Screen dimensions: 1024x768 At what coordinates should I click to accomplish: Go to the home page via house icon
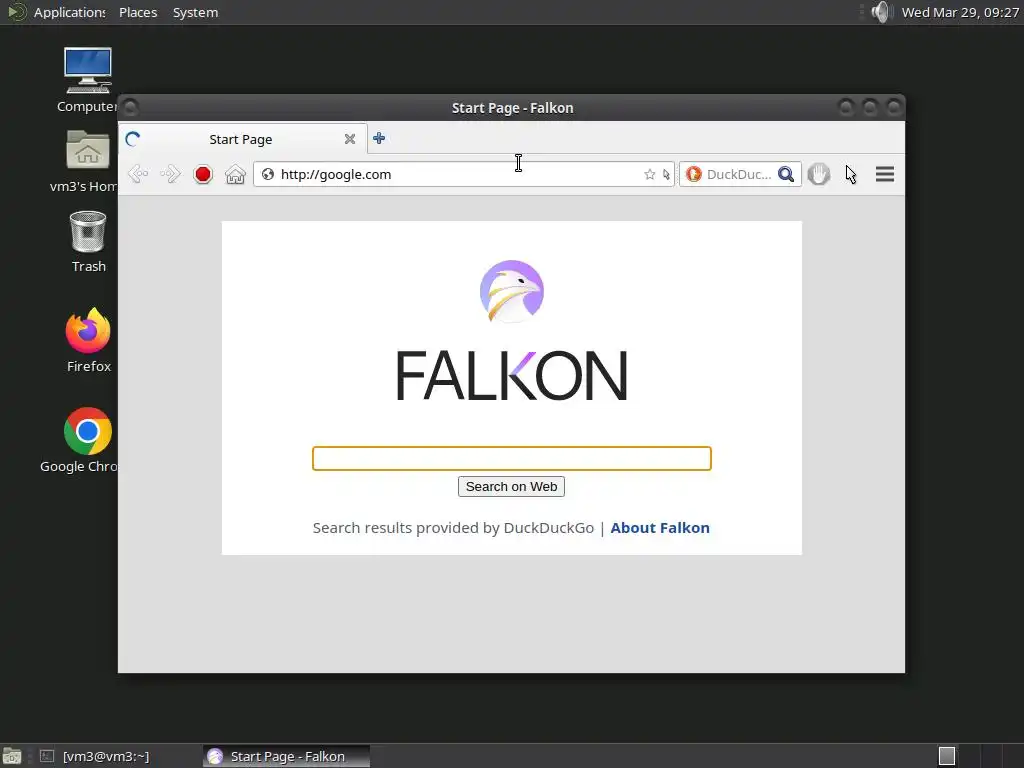(235, 174)
